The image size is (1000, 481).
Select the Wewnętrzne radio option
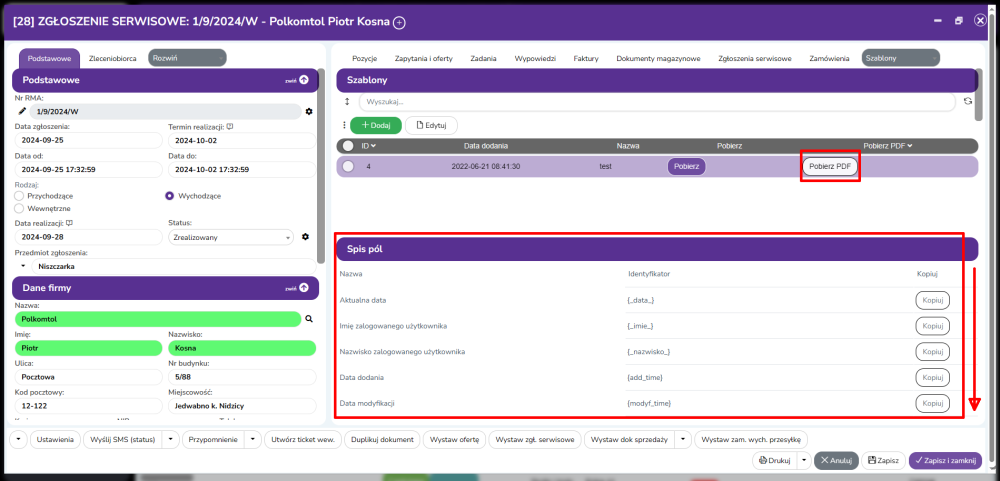(x=20, y=208)
